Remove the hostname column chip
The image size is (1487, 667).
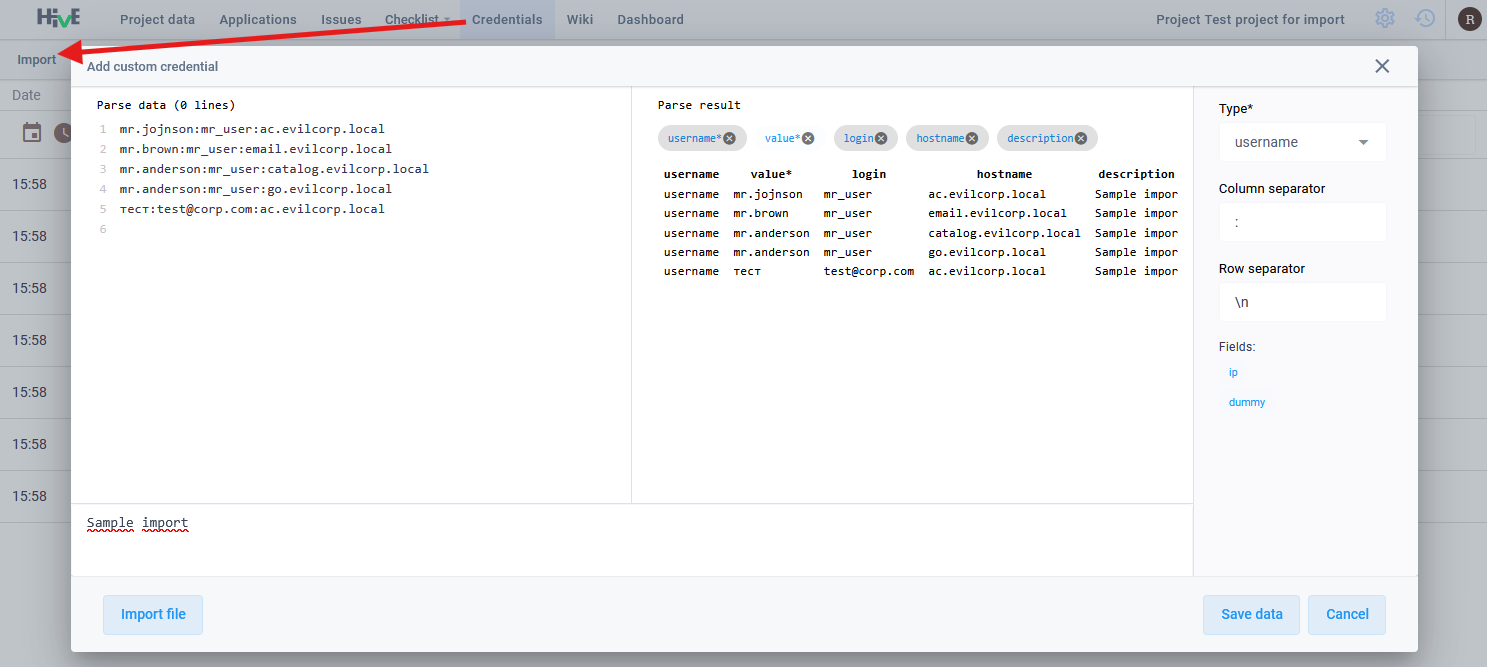click(x=972, y=139)
